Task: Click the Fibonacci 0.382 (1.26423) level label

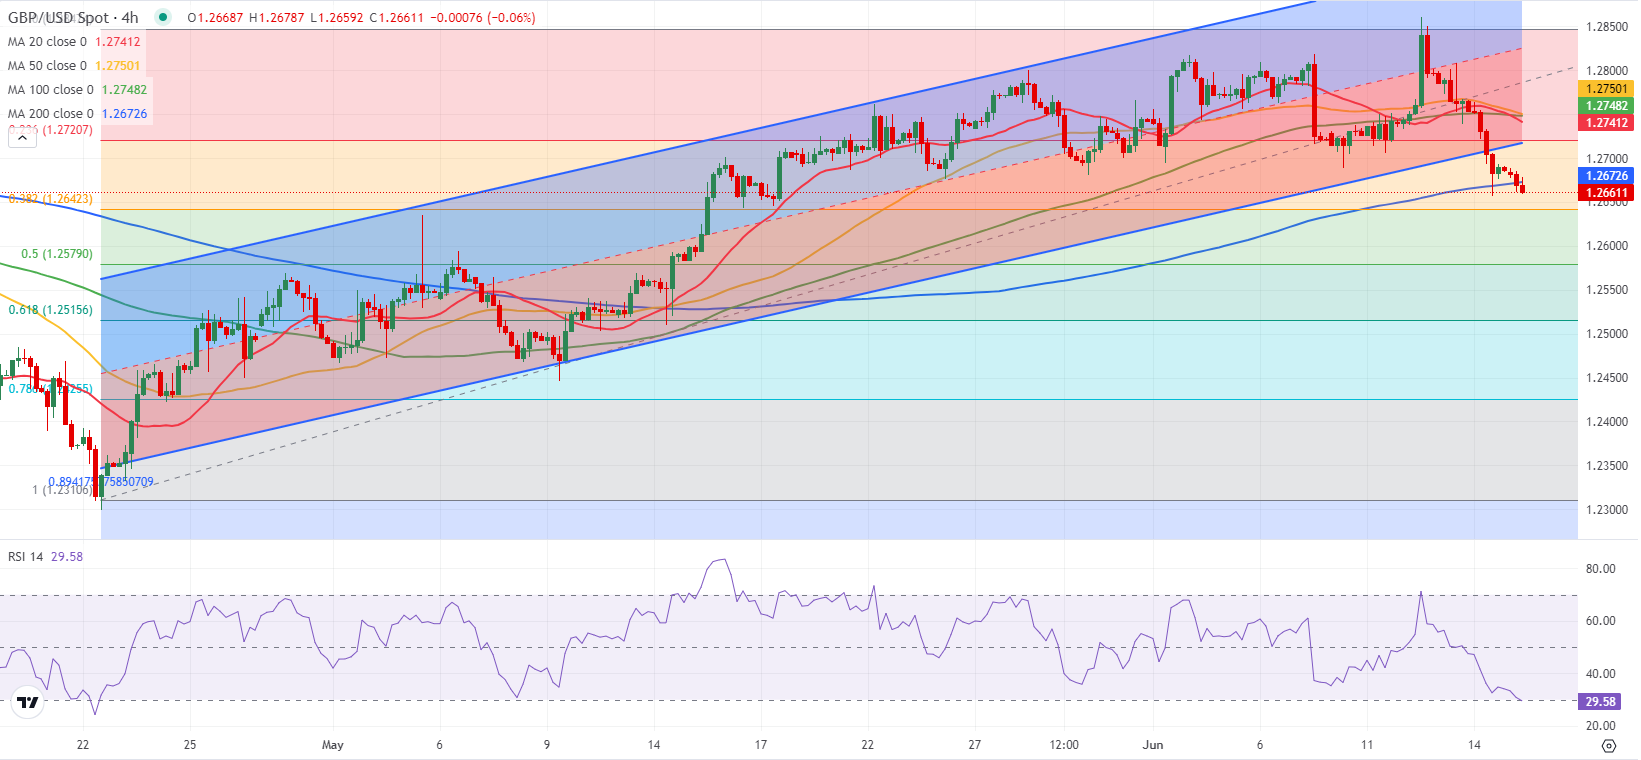Action: pos(50,199)
